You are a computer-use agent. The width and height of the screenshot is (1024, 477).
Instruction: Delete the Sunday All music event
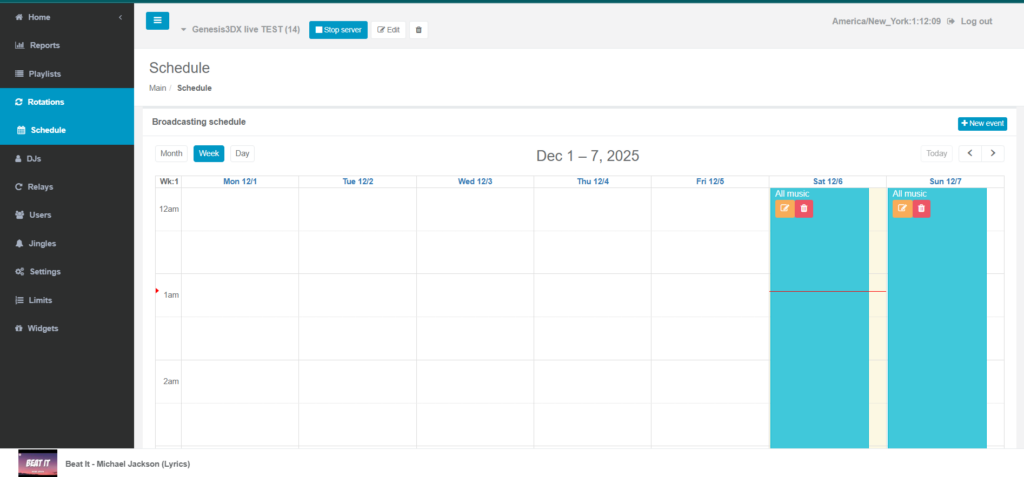click(x=922, y=208)
